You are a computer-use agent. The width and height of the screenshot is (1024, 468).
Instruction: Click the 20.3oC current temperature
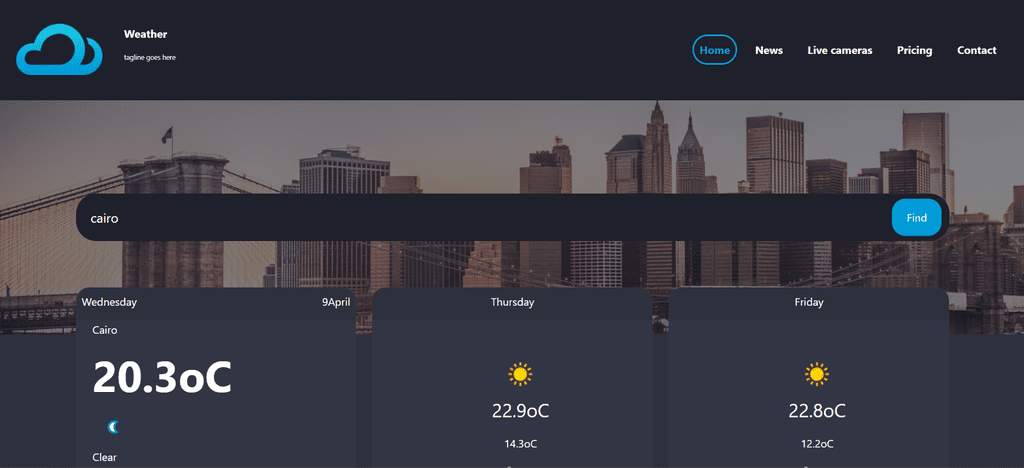pos(162,377)
